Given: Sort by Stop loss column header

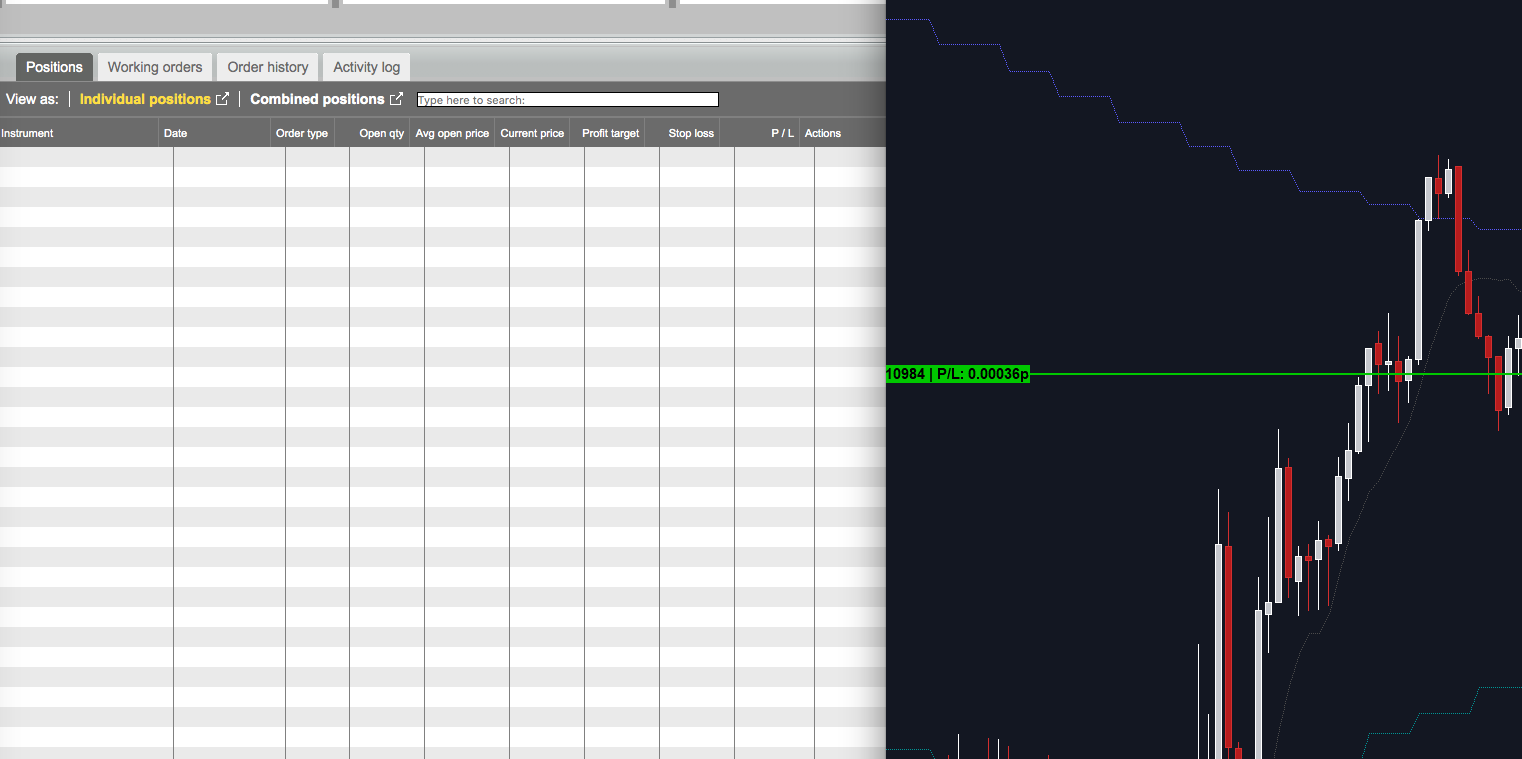Looking at the screenshot, I should (x=682, y=133).
